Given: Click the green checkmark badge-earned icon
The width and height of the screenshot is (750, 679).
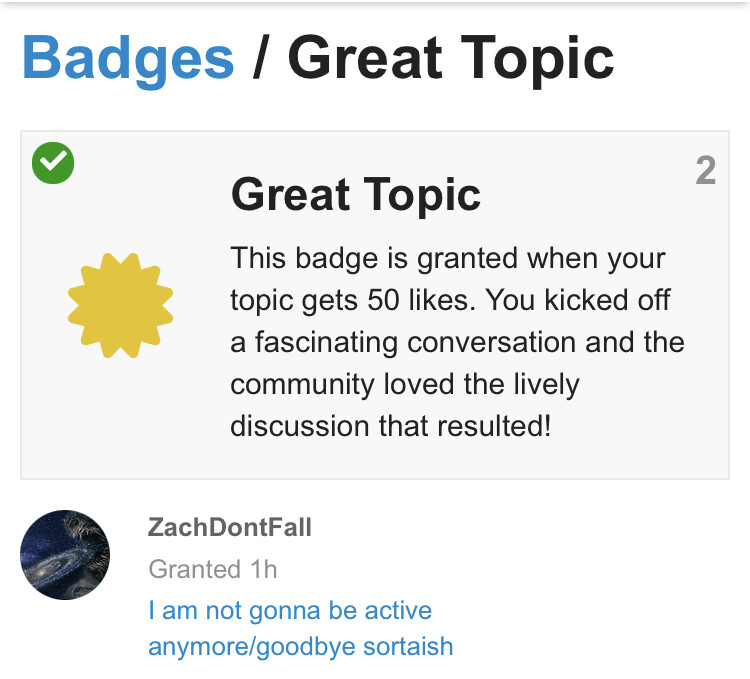Looking at the screenshot, I should 52,162.
